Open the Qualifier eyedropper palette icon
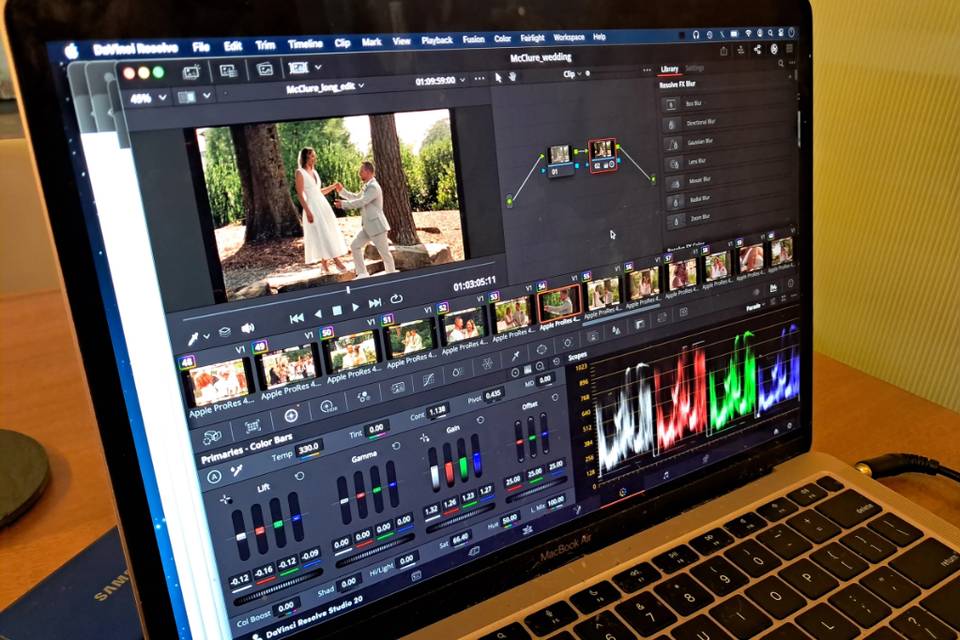Image resolution: width=960 pixels, height=640 pixels. pos(516,356)
